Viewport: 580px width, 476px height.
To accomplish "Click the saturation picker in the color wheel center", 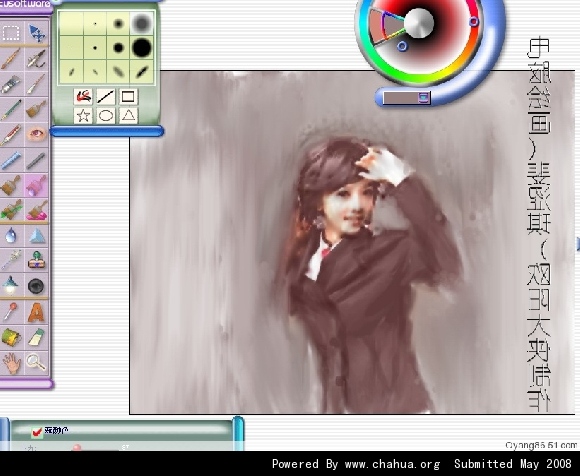I will coord(419,23).
